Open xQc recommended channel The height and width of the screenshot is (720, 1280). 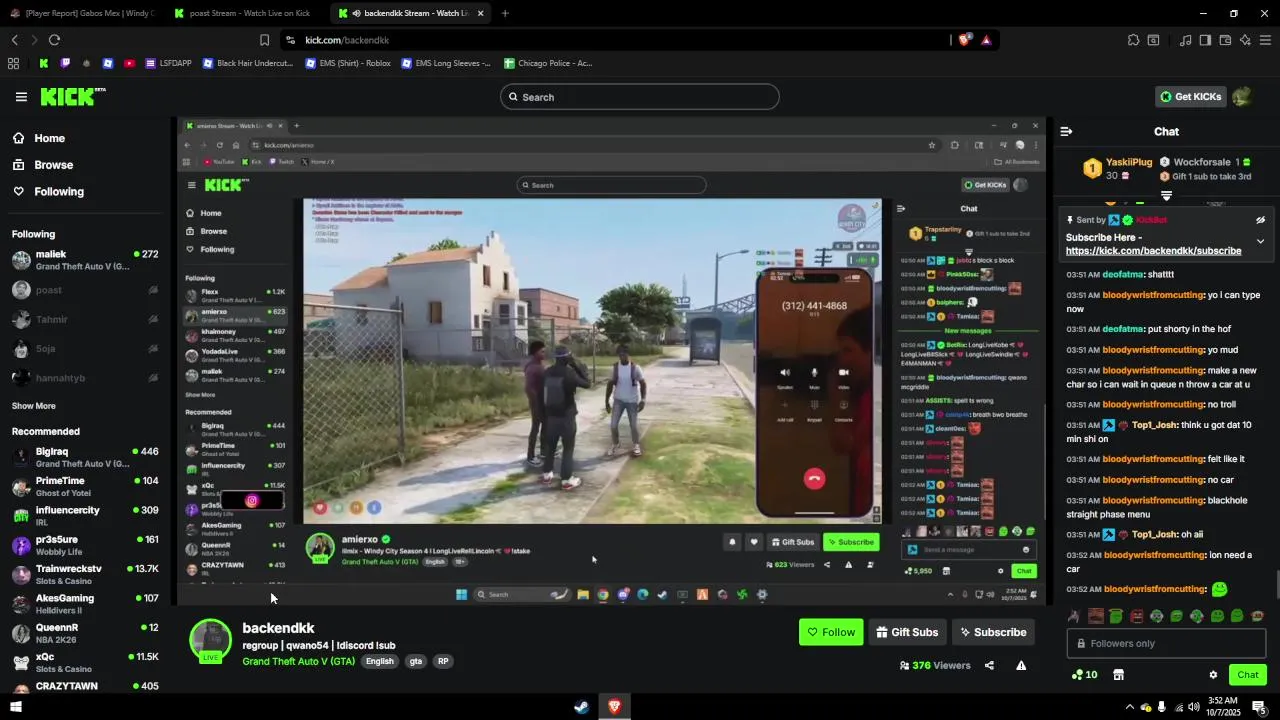pyautogui.click(x=85, y=663)
